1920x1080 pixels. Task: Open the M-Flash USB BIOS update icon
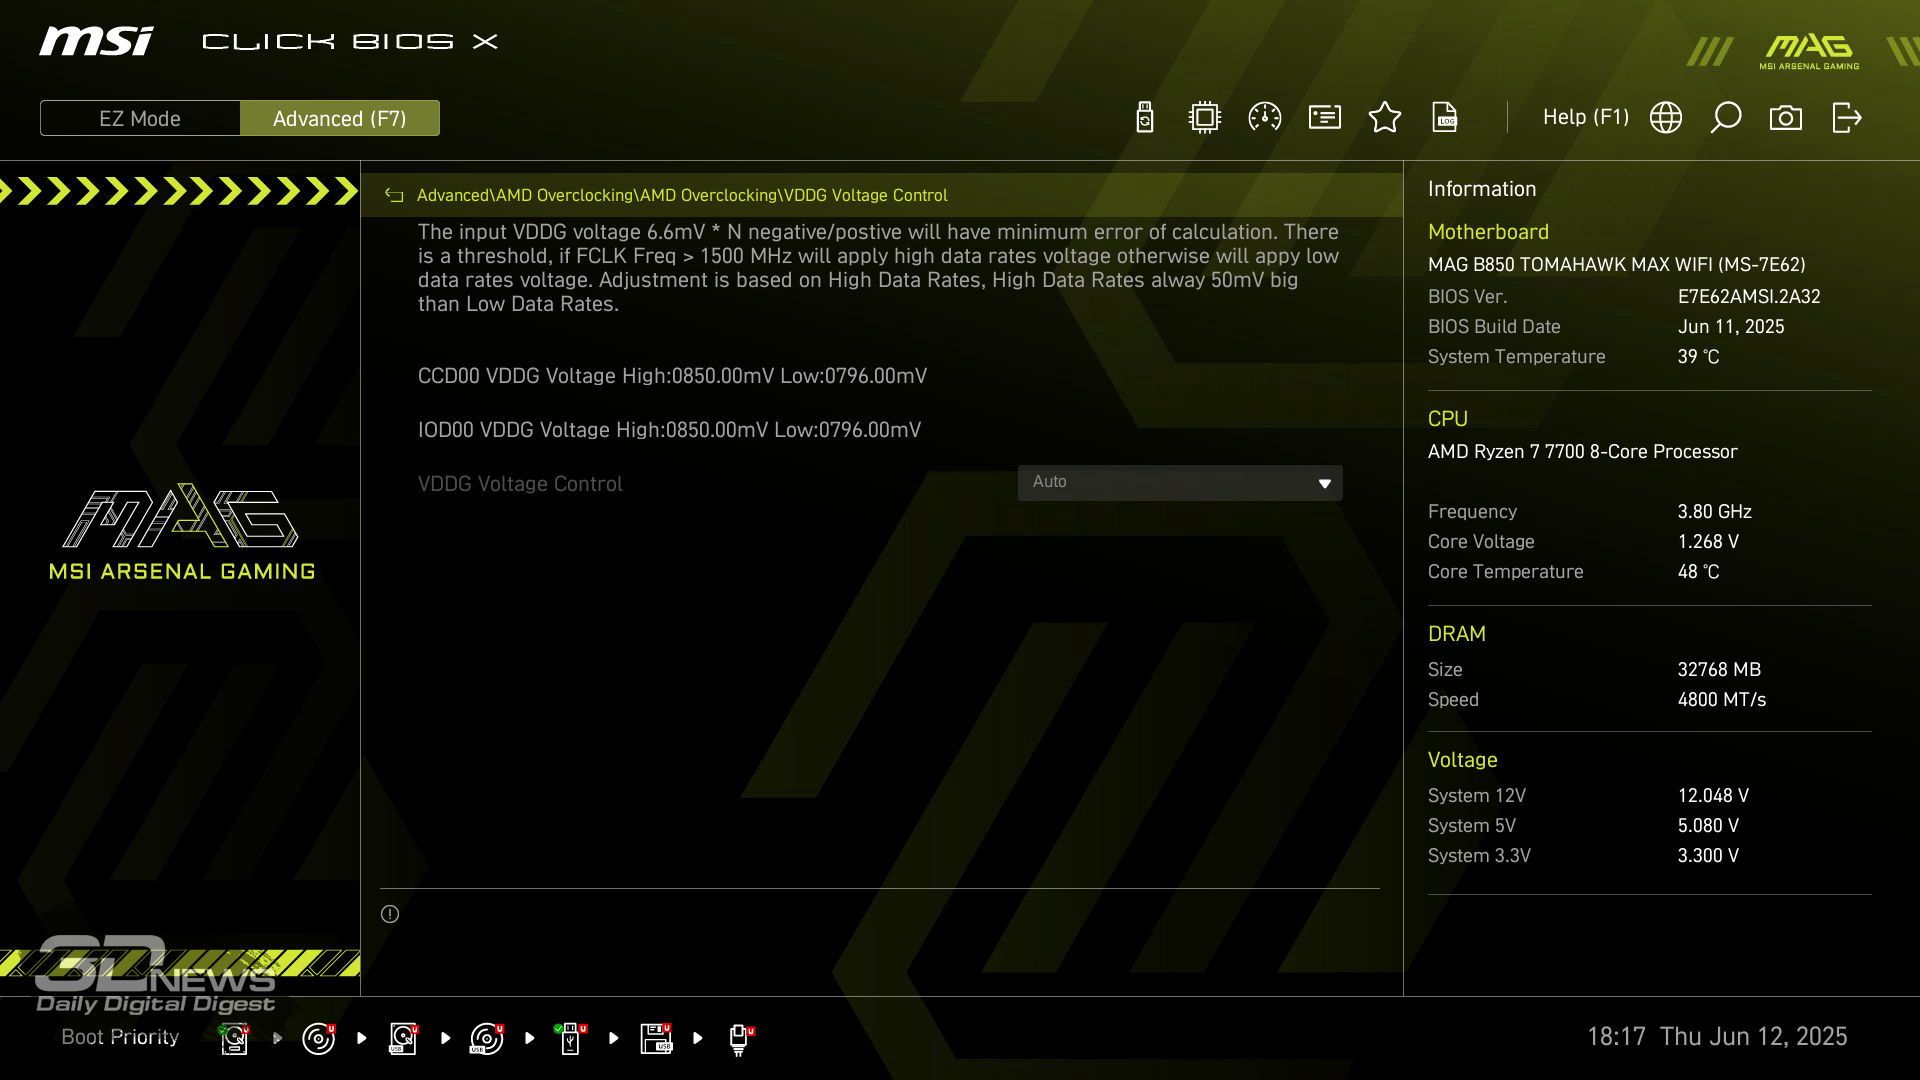pyautogui.click(x=1145, y=117)
